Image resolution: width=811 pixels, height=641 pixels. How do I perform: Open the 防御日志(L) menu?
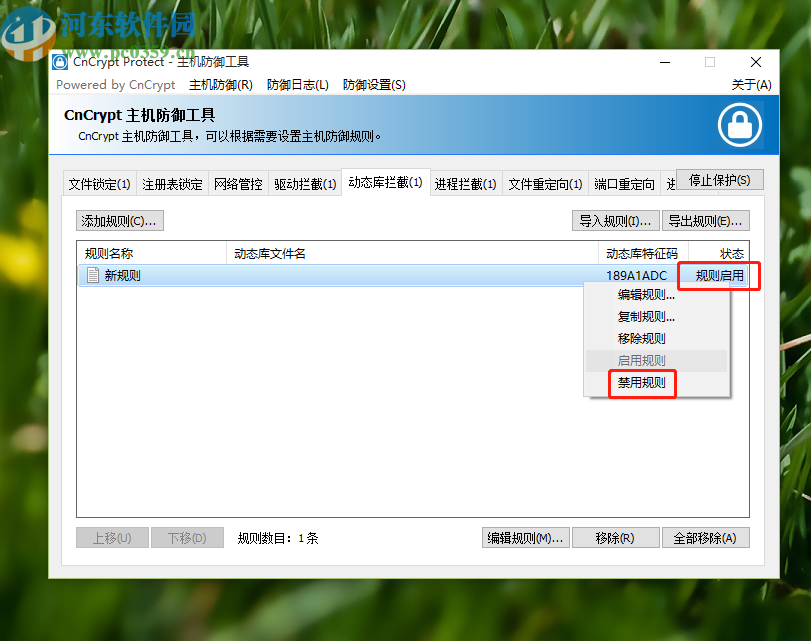(x=298, y=85)
